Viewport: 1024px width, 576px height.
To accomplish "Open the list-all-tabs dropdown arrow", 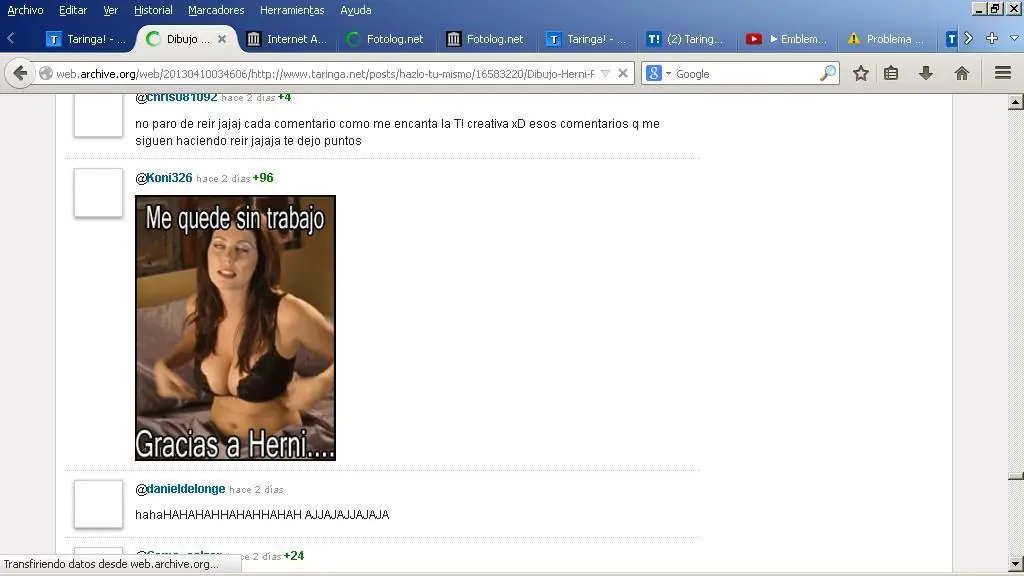I will pyautogui.click(x=1013, y=39).
